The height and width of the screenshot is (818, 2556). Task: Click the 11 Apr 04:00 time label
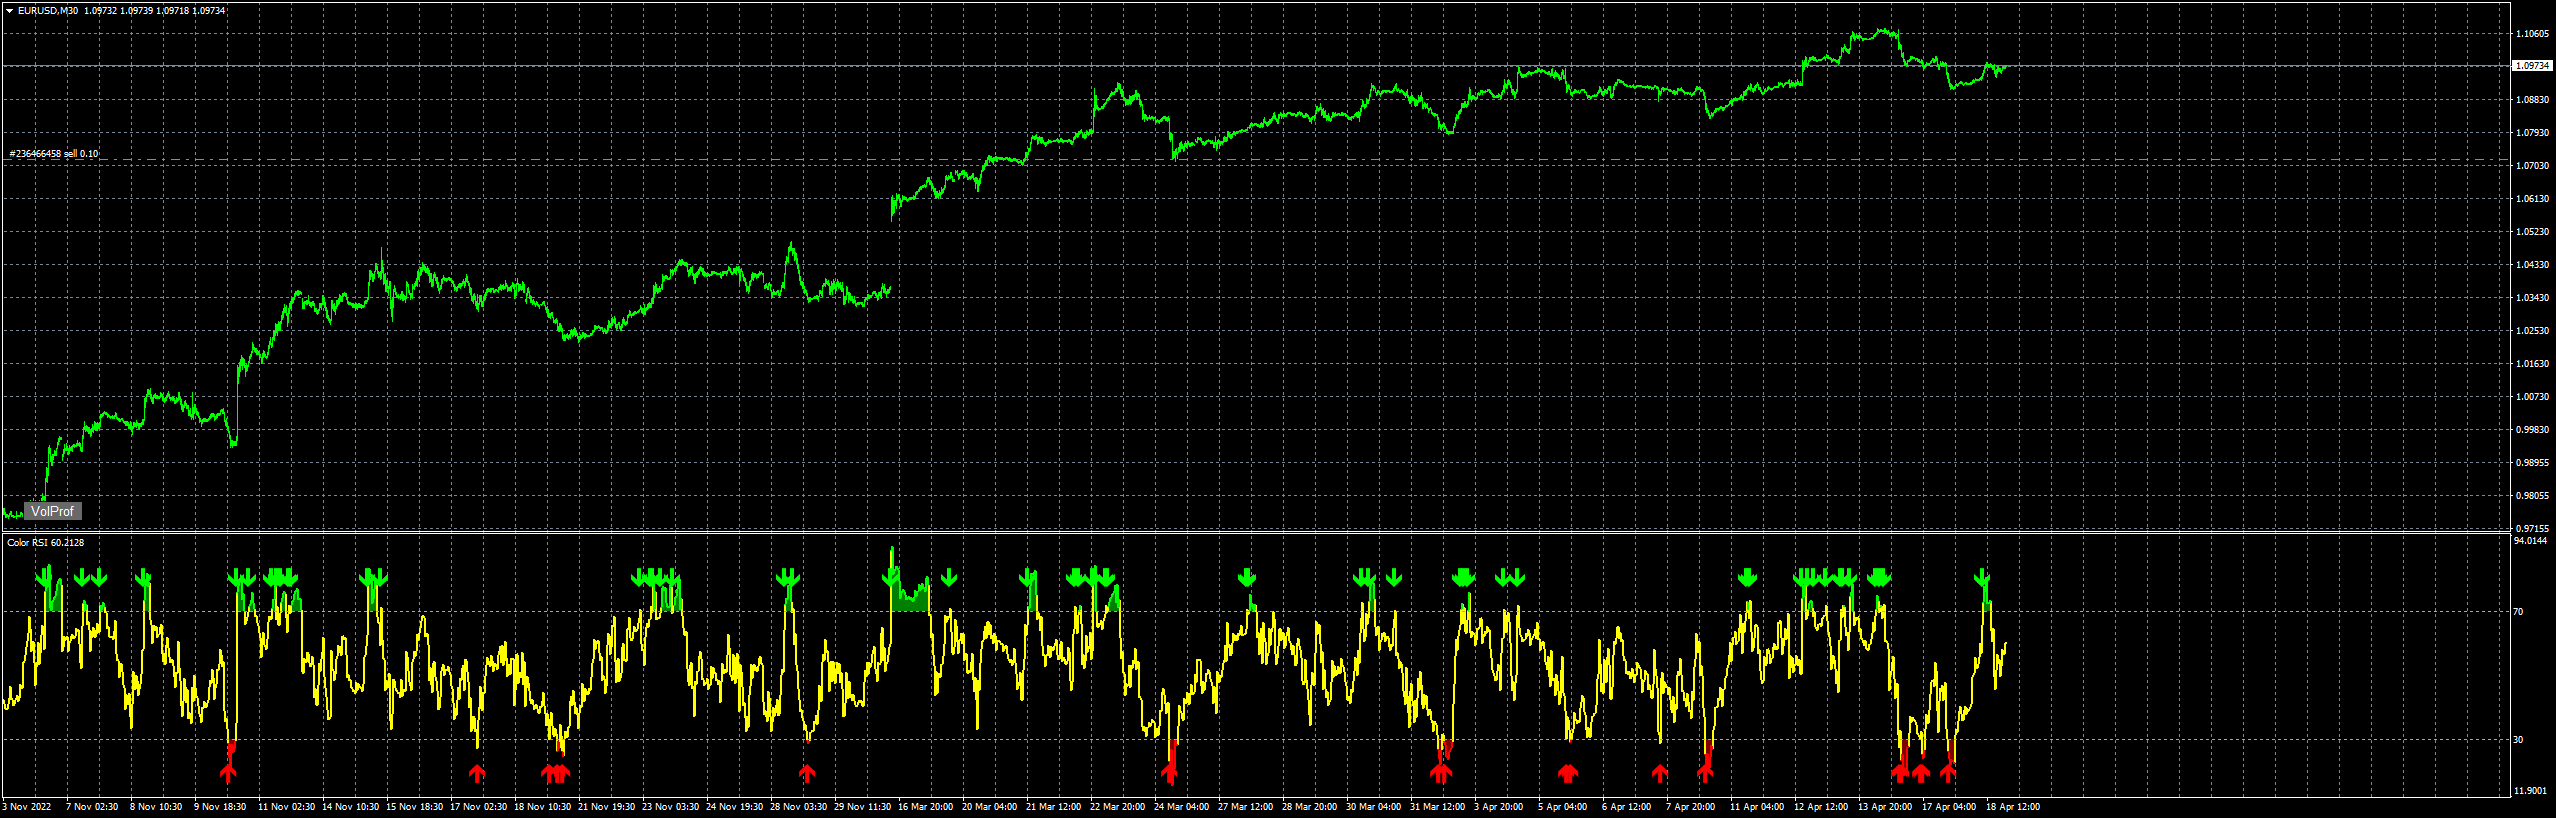click(1757, 807)
